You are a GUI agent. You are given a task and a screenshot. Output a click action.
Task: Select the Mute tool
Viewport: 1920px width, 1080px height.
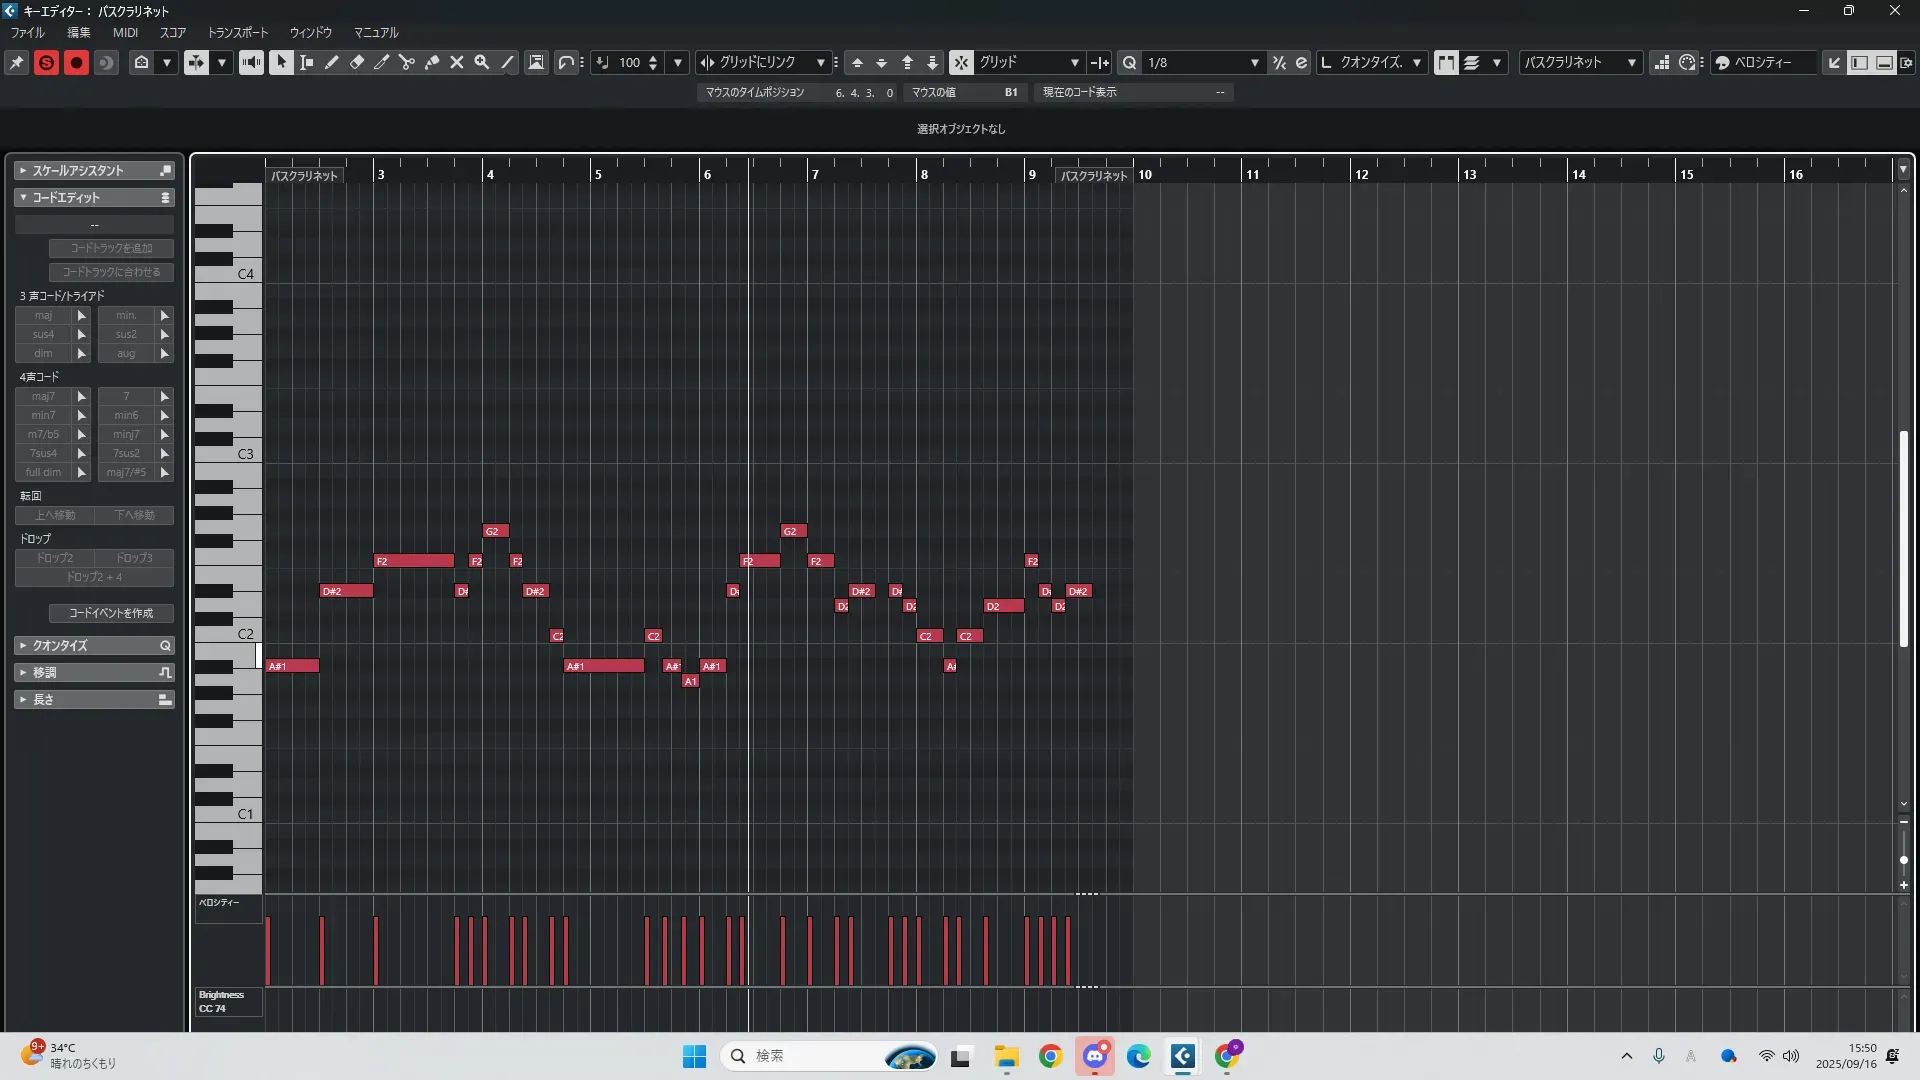point(457,62)
